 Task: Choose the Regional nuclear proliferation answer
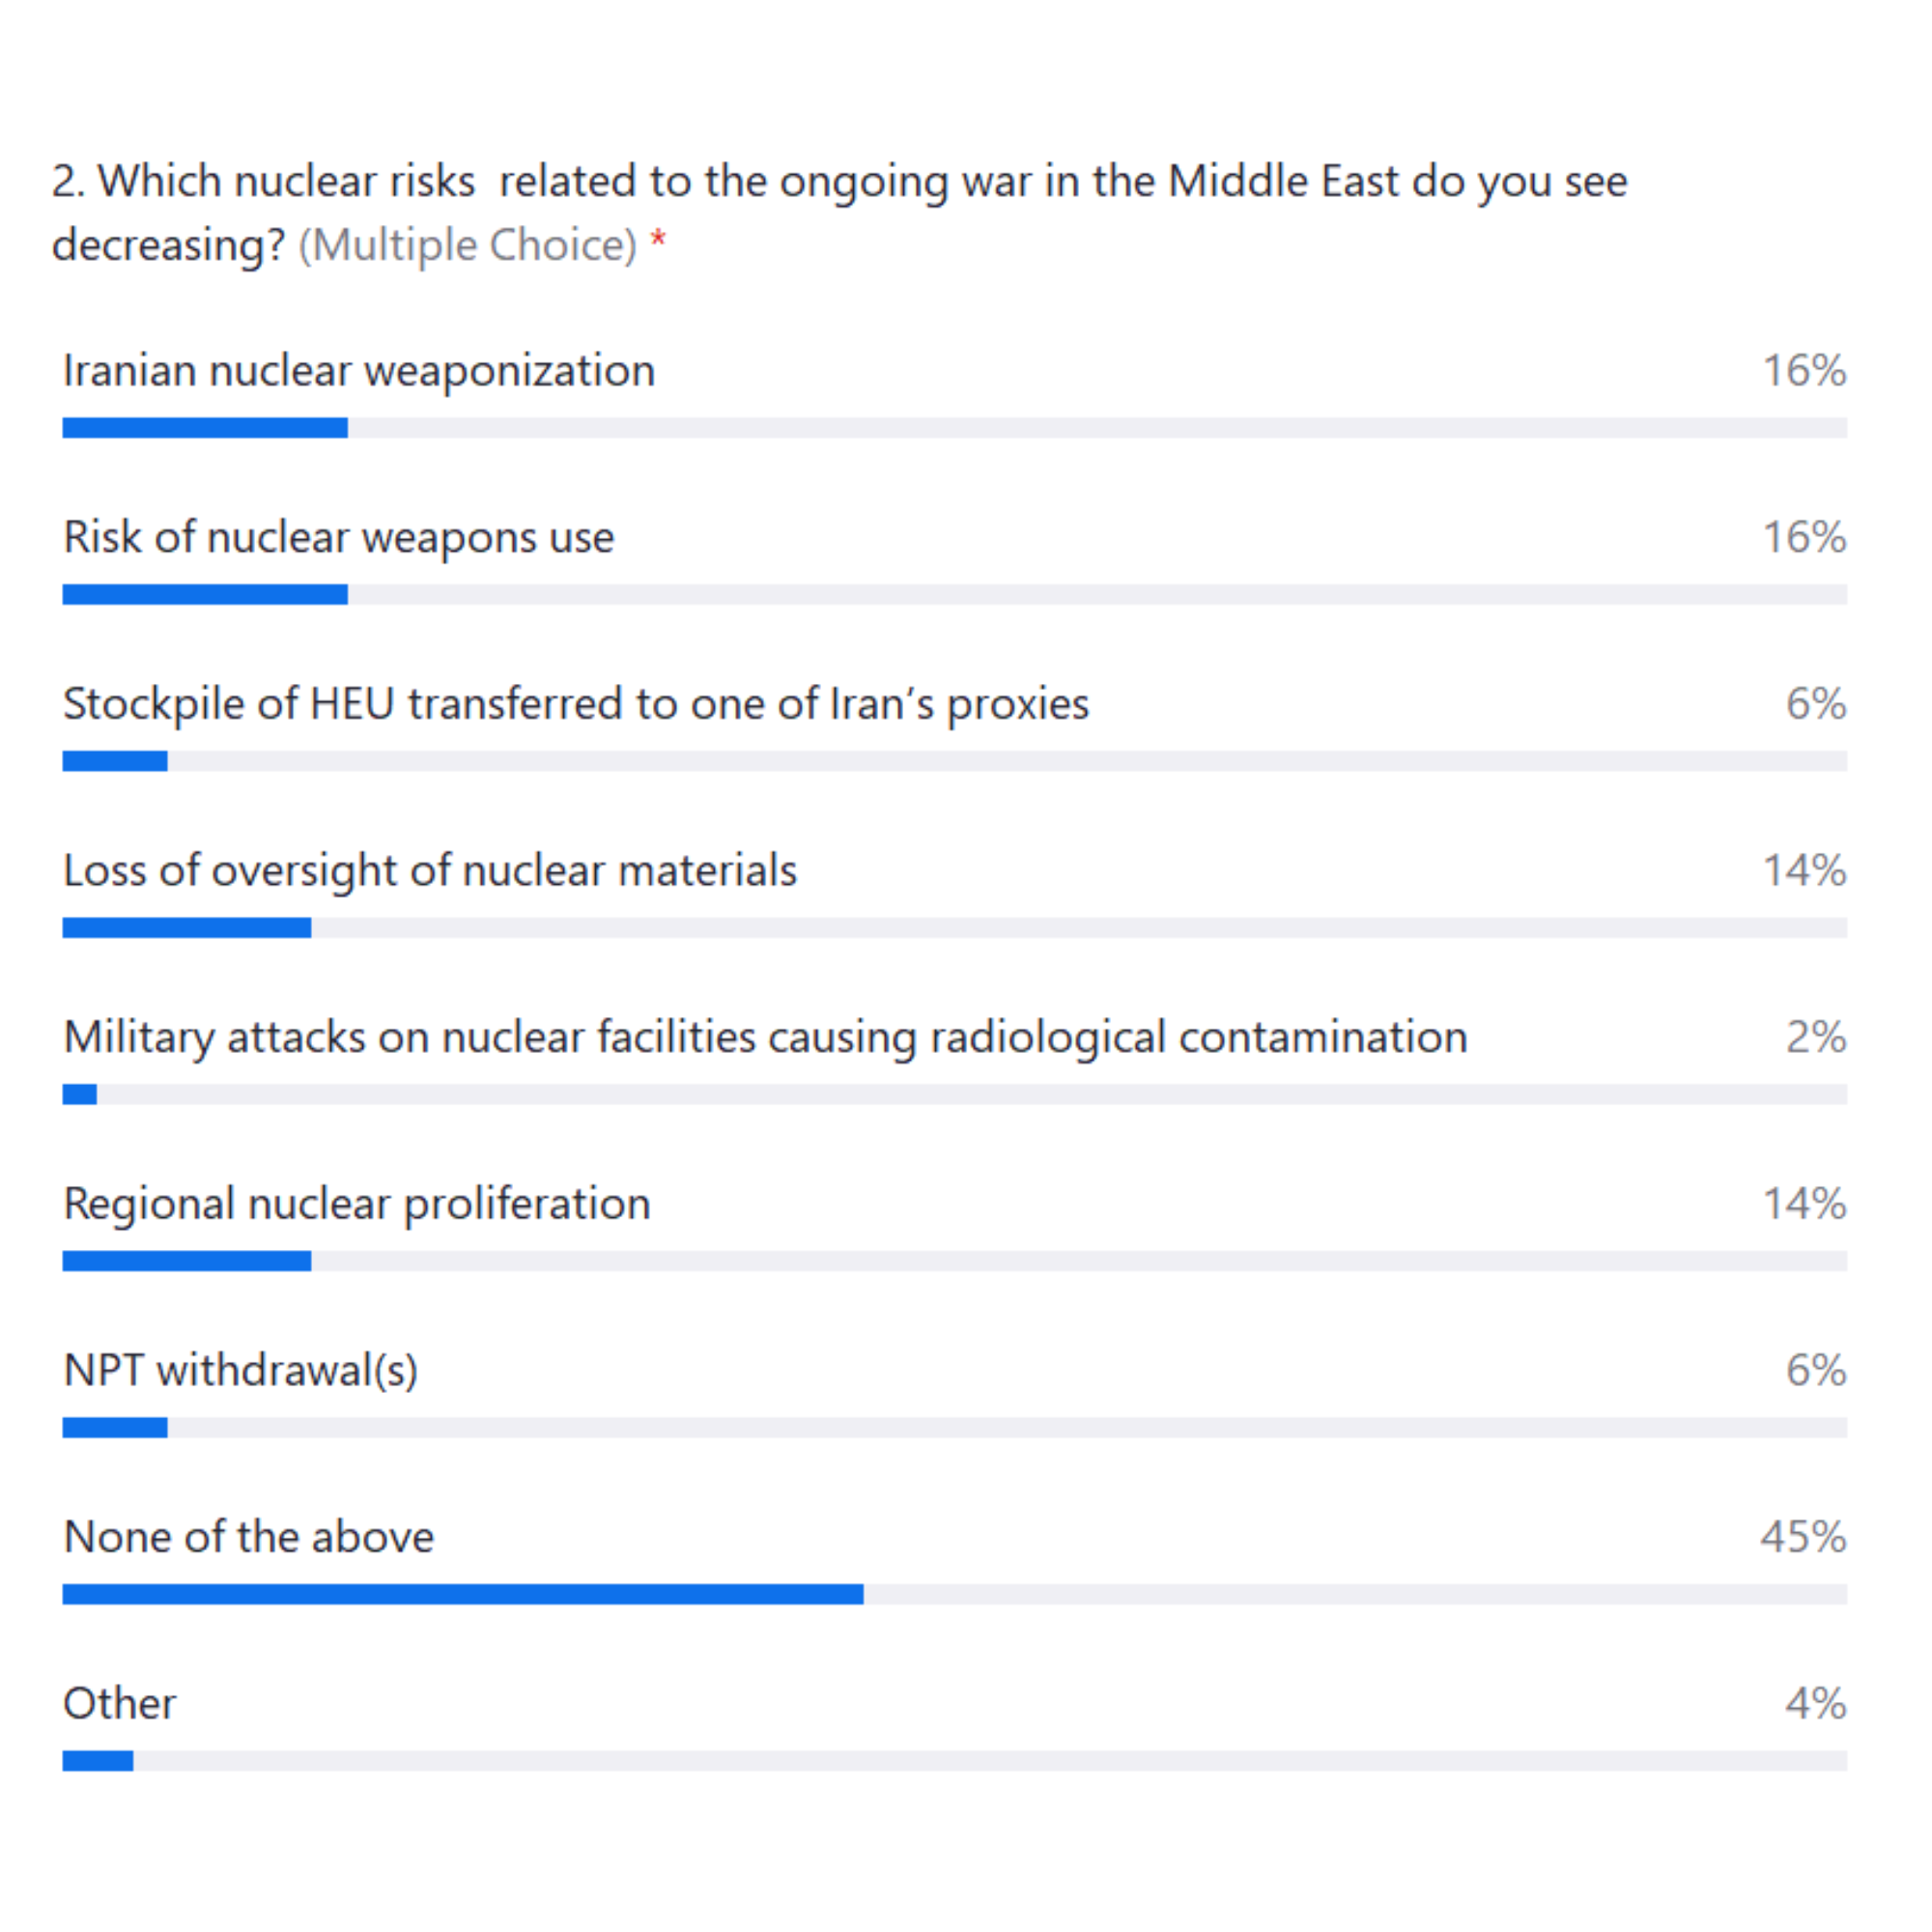click(x=356, y=1204)
